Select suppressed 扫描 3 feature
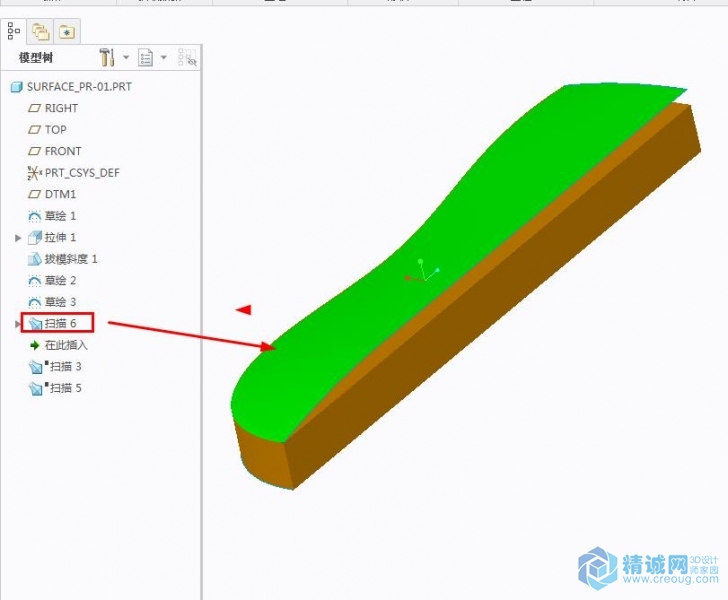The height and width of the screenshot is (600, 728). (x=65, y=366)
